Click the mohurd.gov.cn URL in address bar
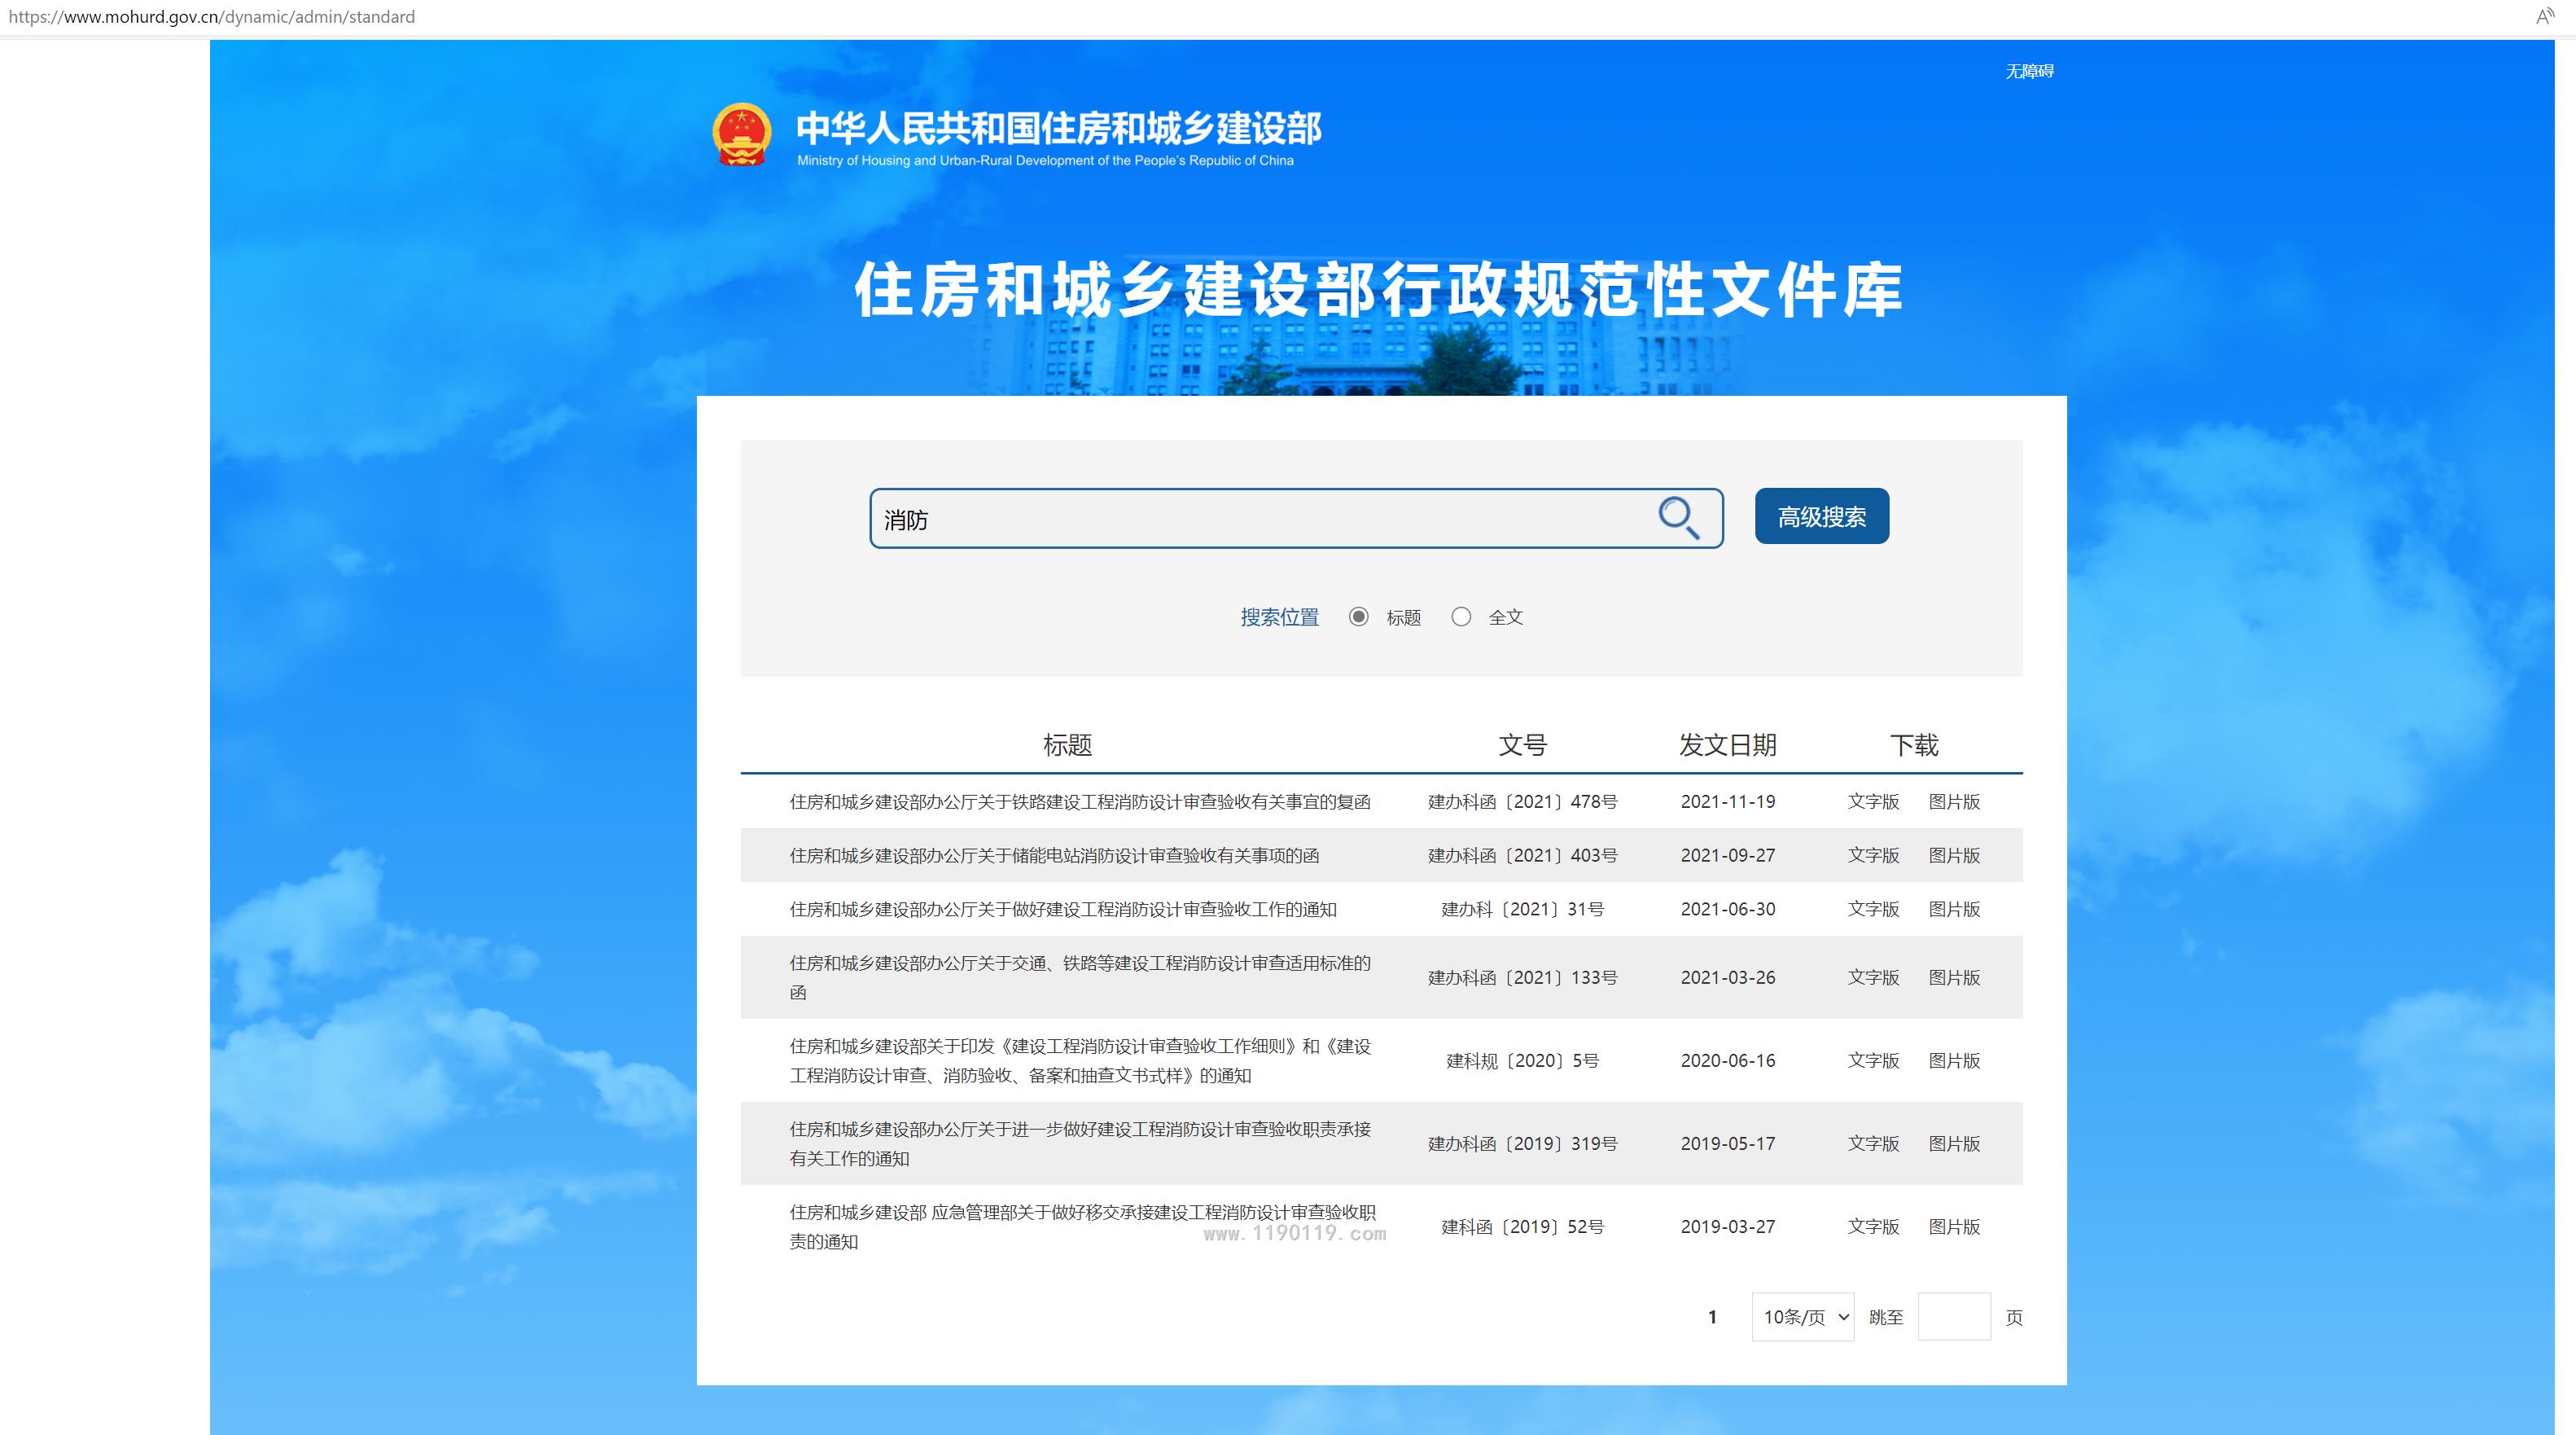Viewport: 2576px width, 1435px height. [x=211, y=17]
